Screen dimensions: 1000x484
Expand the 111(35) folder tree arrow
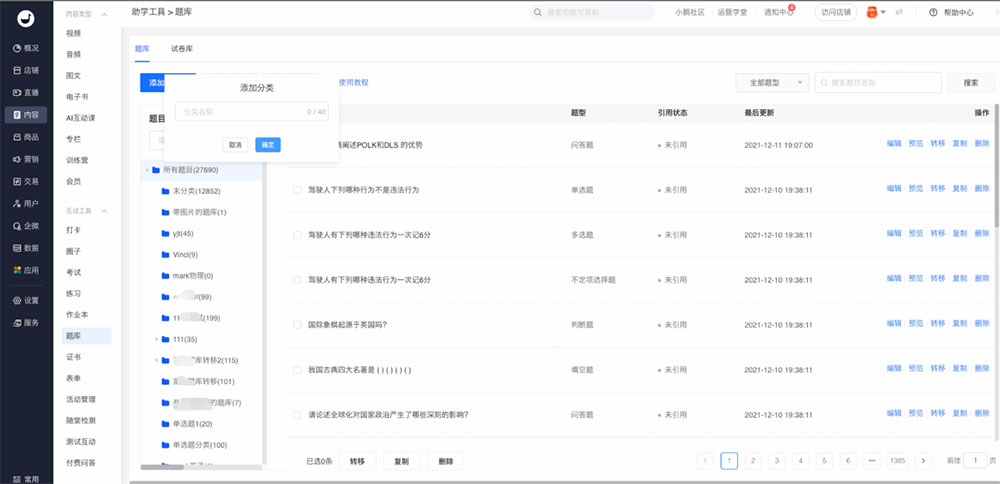(x=157, y=339)
